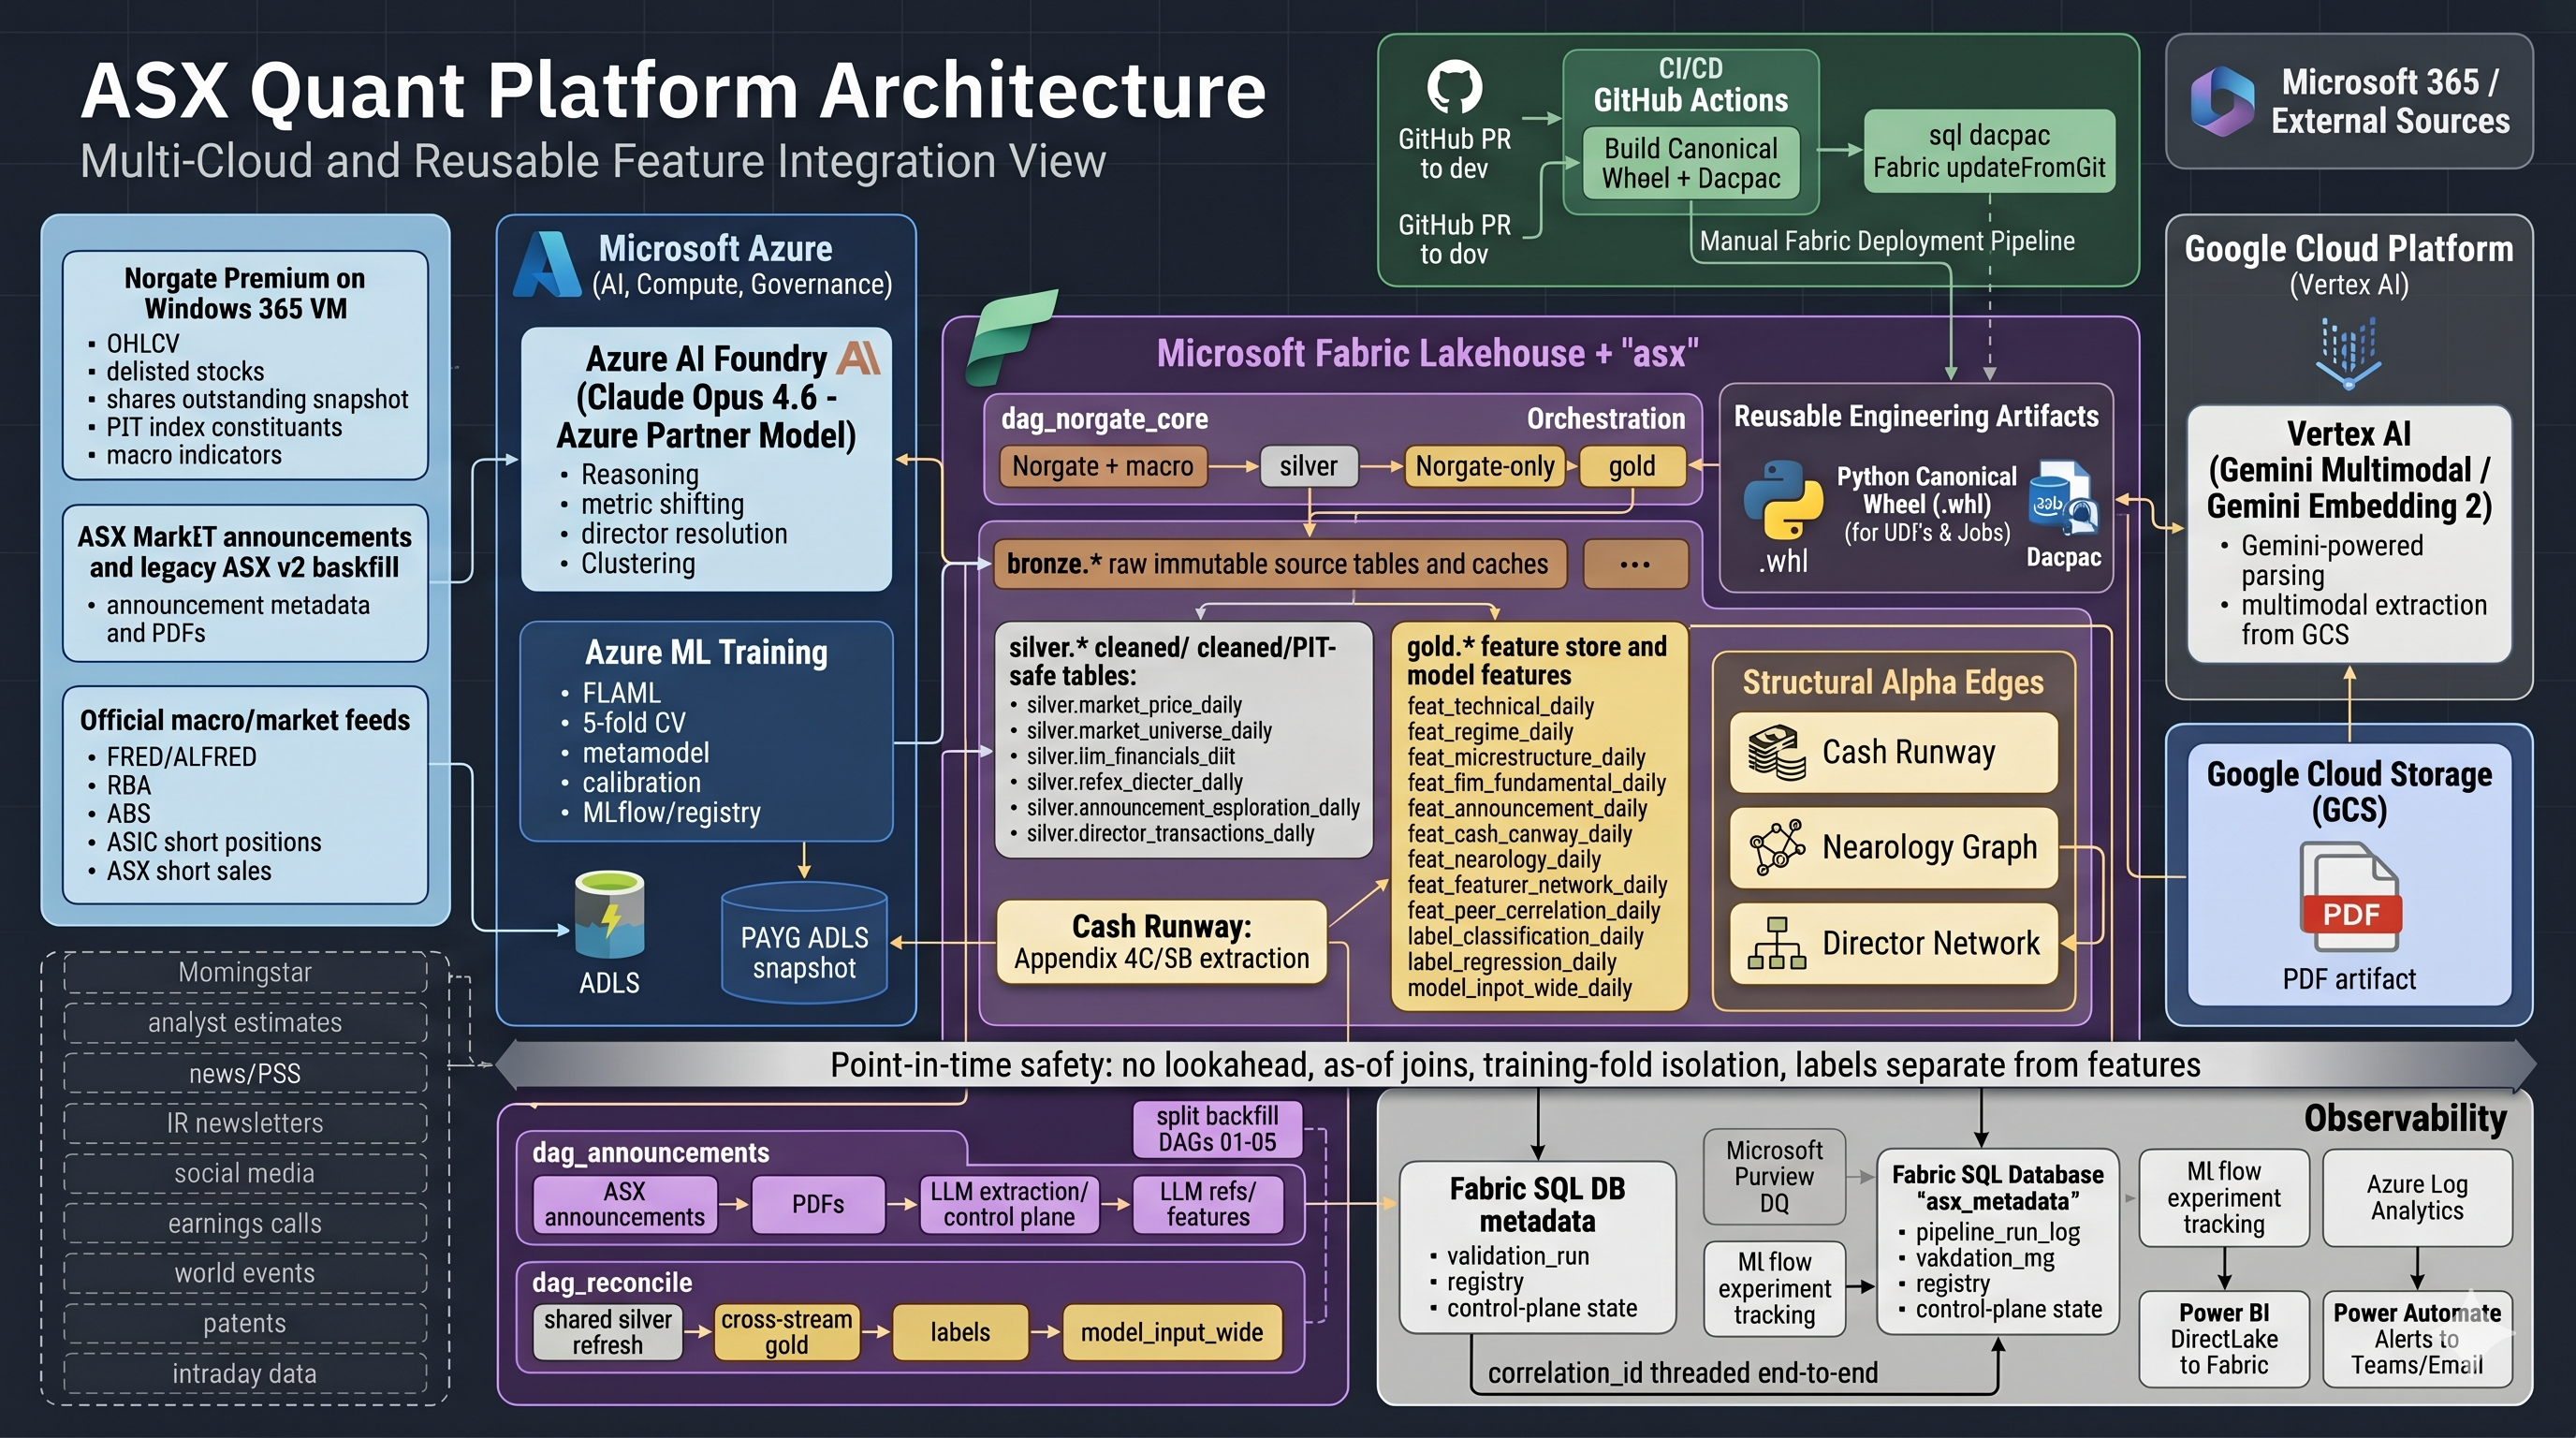The height and width of the screenshot is (1438, 2576).
Task: Click Power Automate Alerts box
Action: (2417, 1339)
